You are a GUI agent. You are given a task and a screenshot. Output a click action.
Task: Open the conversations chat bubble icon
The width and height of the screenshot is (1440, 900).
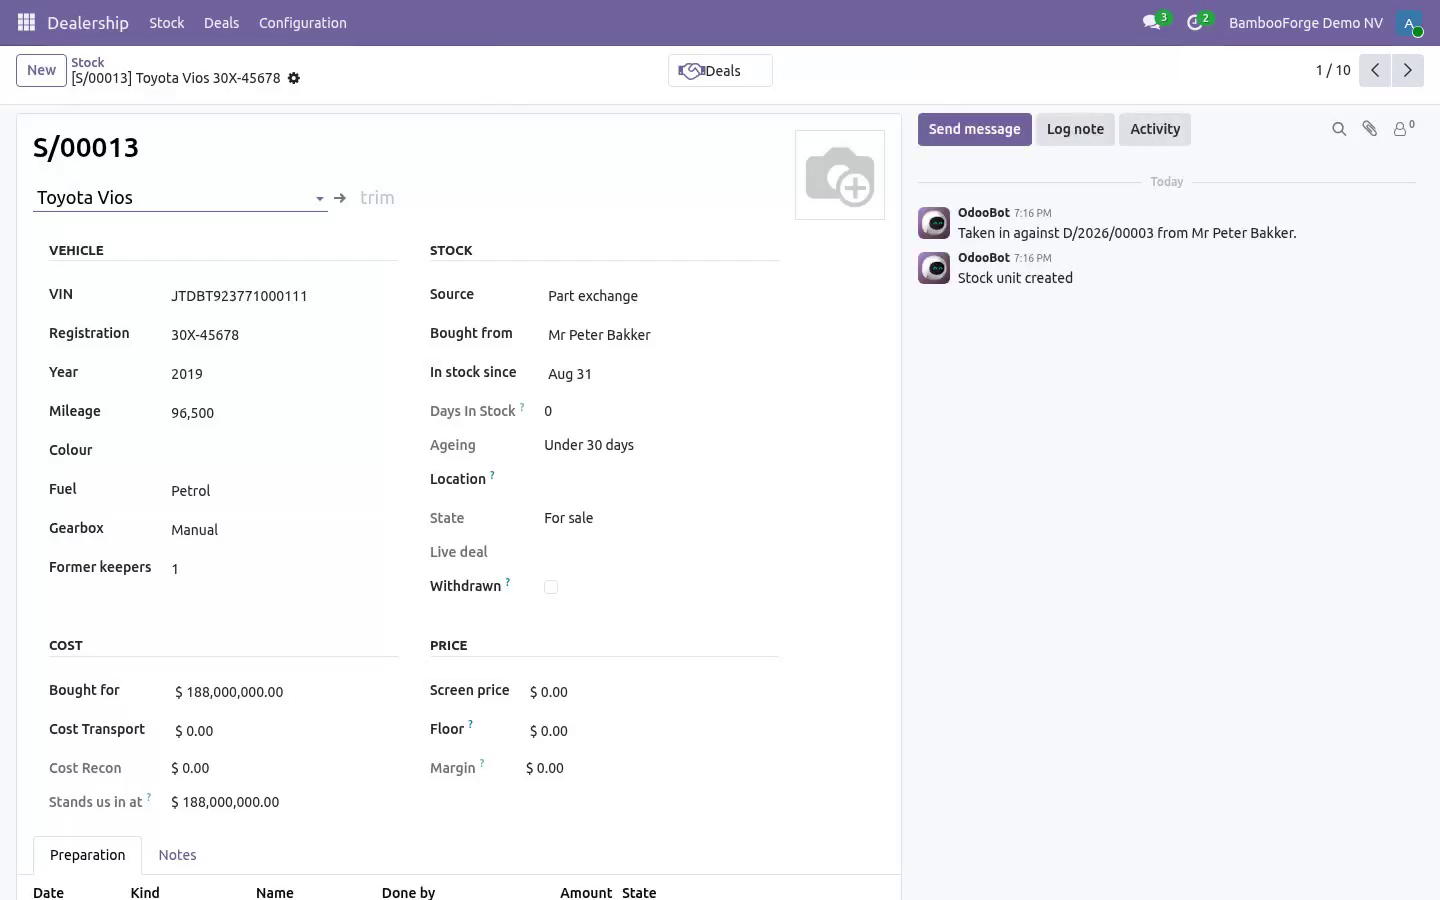coord(1152,22)
